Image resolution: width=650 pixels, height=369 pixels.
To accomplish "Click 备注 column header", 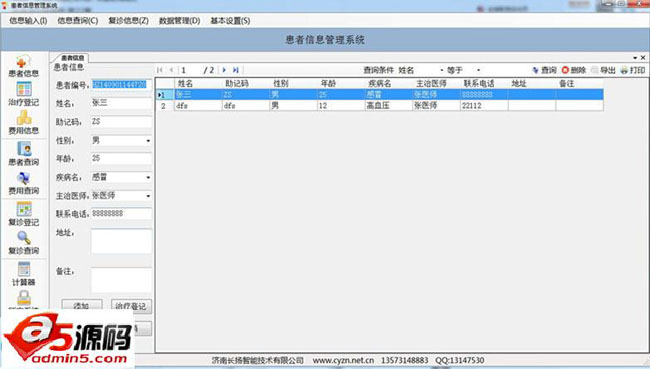I will point(580,83).
